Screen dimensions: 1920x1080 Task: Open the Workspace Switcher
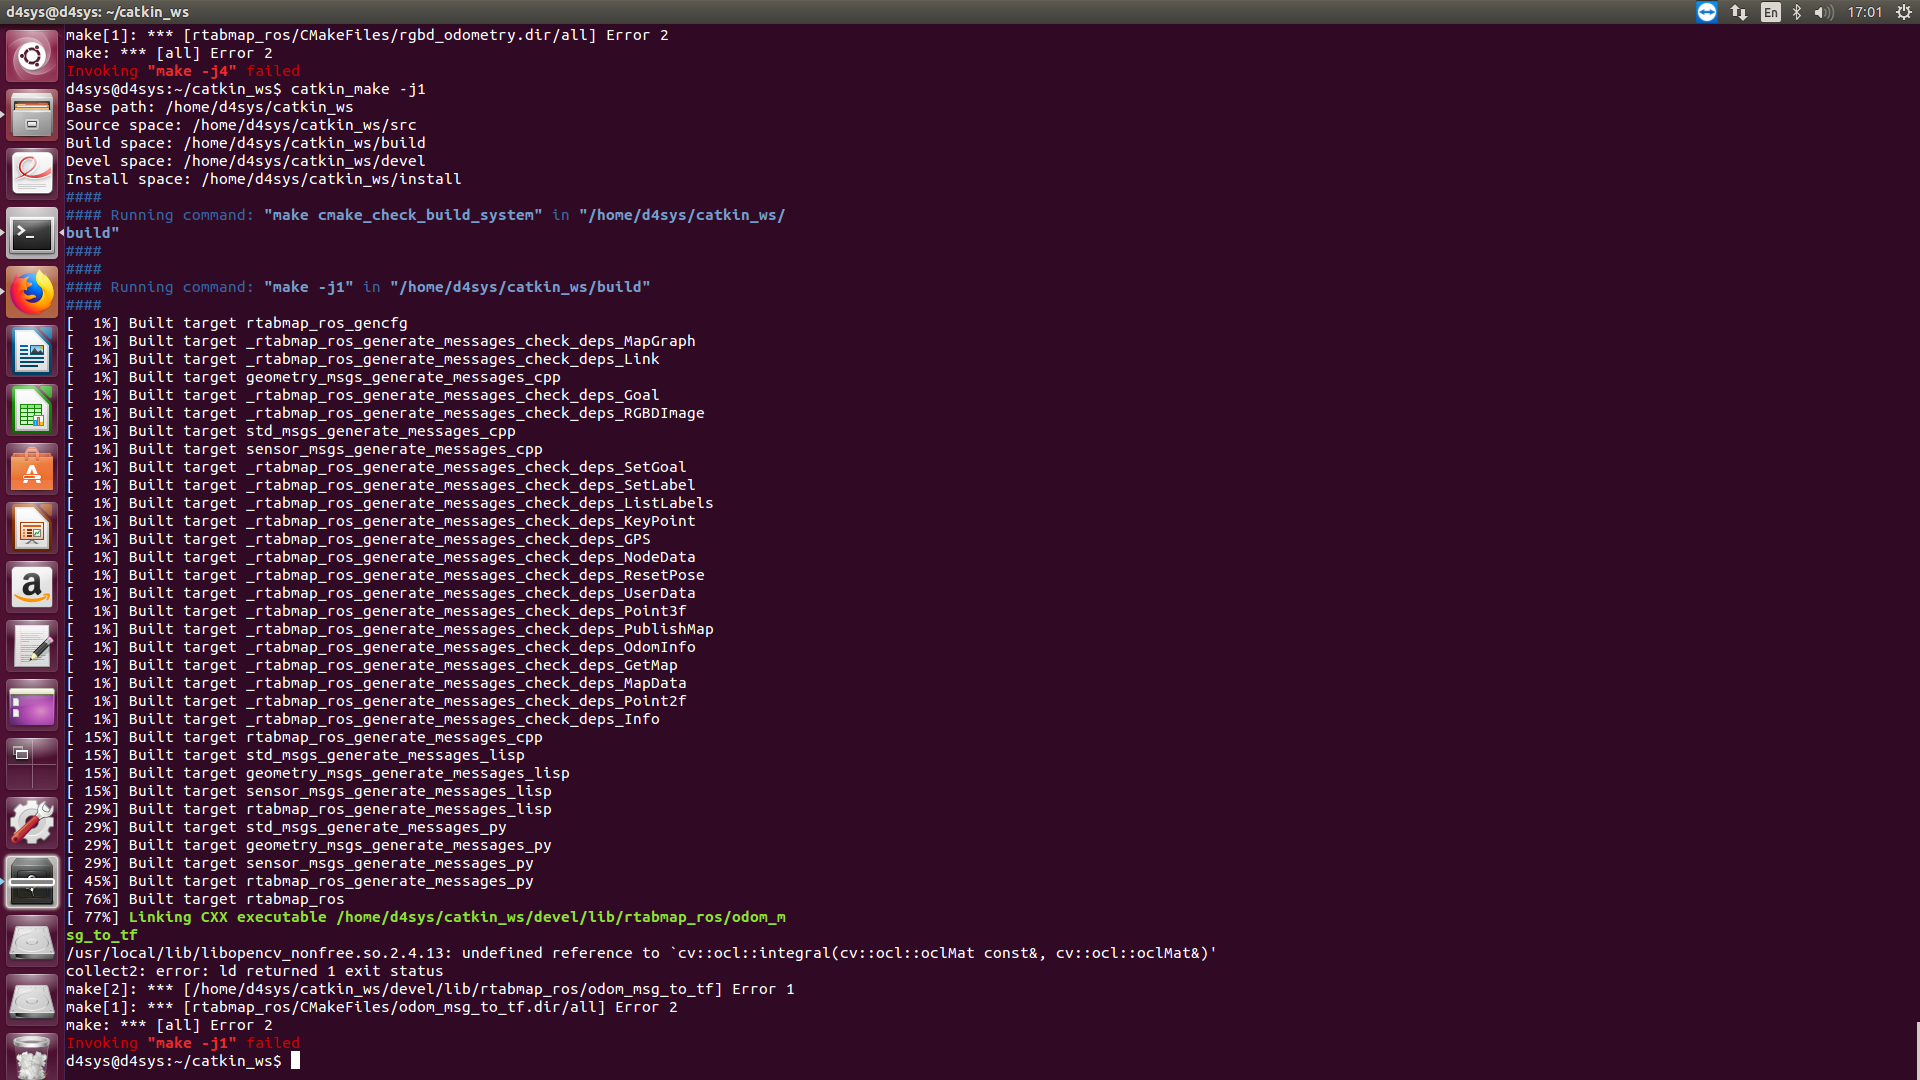click(x=32, y=764)
